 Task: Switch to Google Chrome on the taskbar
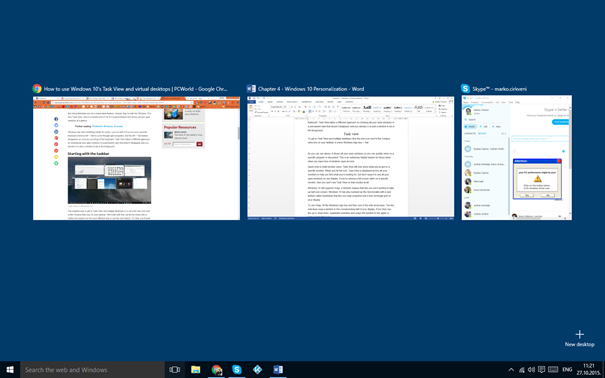pos(216,370)
